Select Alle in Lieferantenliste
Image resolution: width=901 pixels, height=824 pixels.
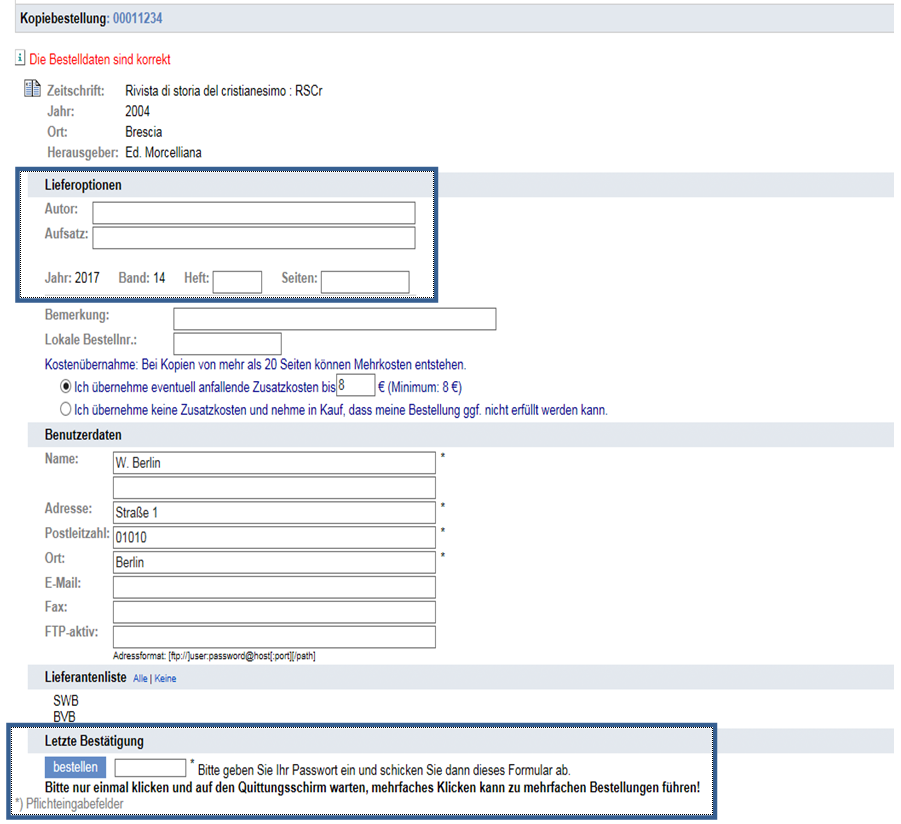pyautogui.click(x=140, y=678)
